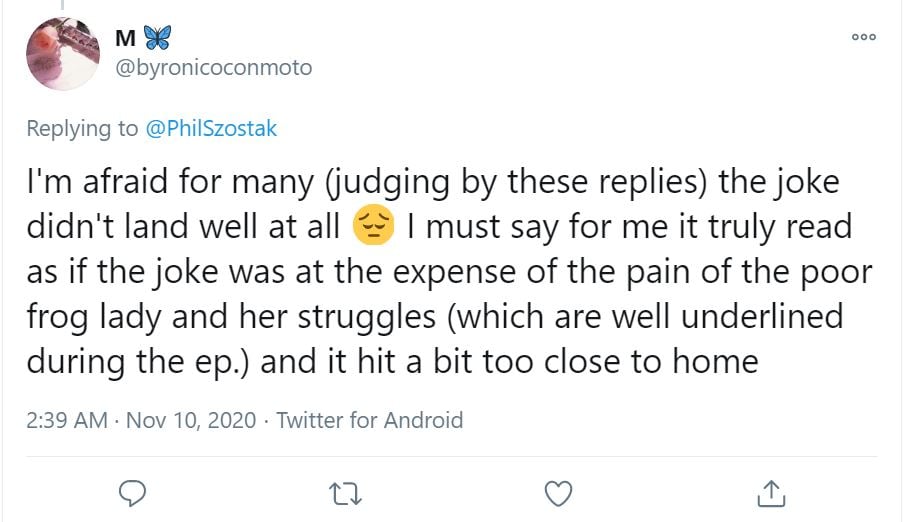Open the author's profile avatar picture

[62, 53]
